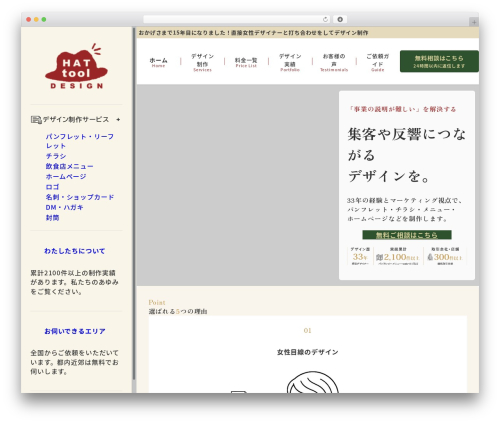Open a new browser tab with plus
This screenshot has width=500, height=423.
(x=474, y=22)
